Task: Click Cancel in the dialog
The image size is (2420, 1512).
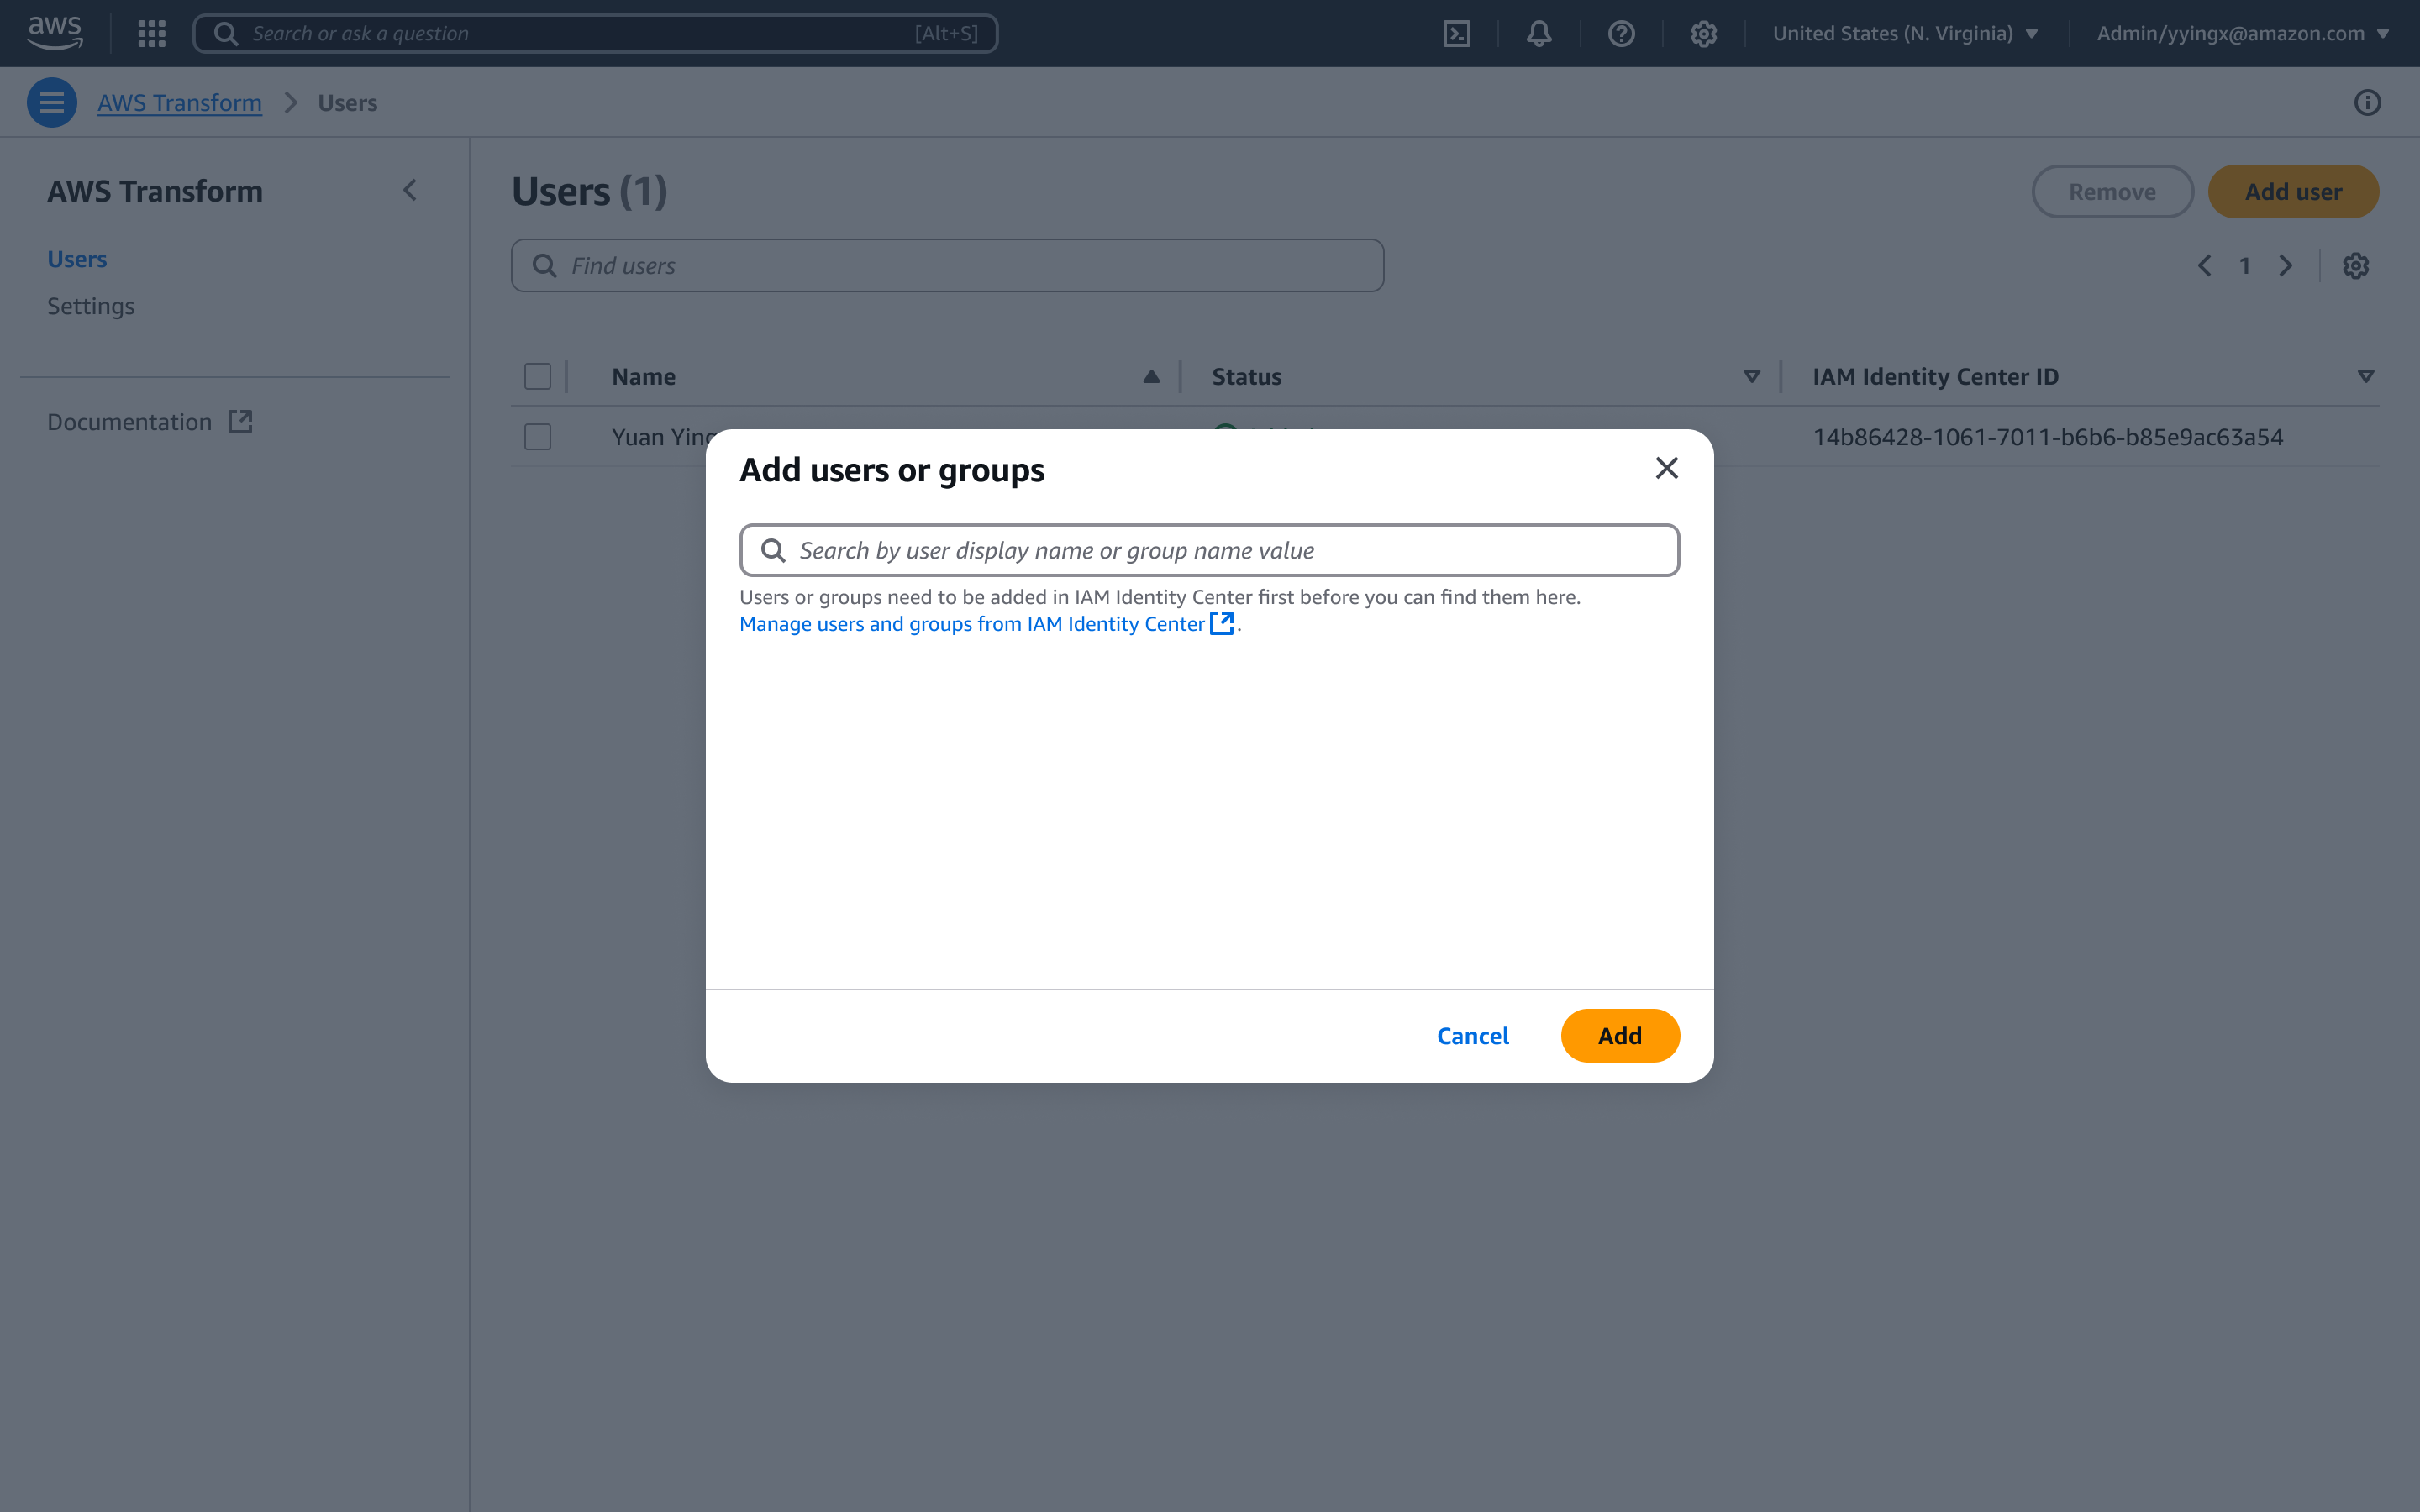Action: 1472,1036
